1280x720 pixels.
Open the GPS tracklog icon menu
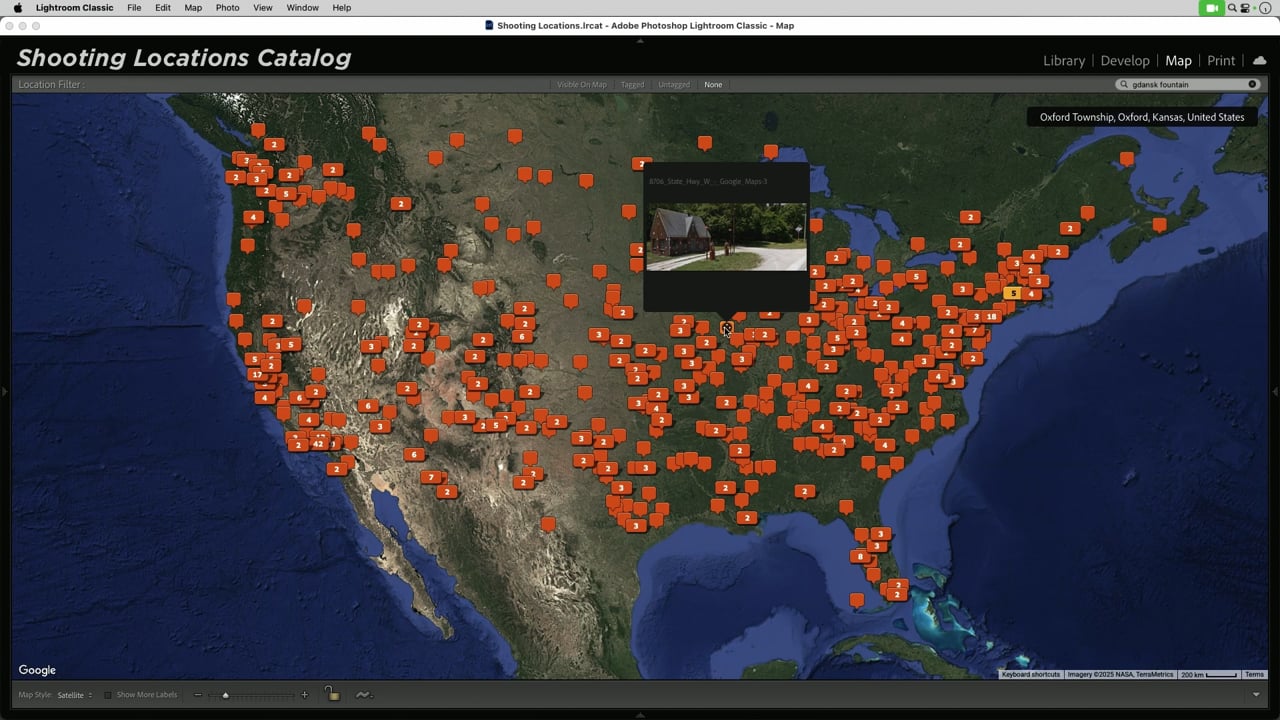(363, 695)
